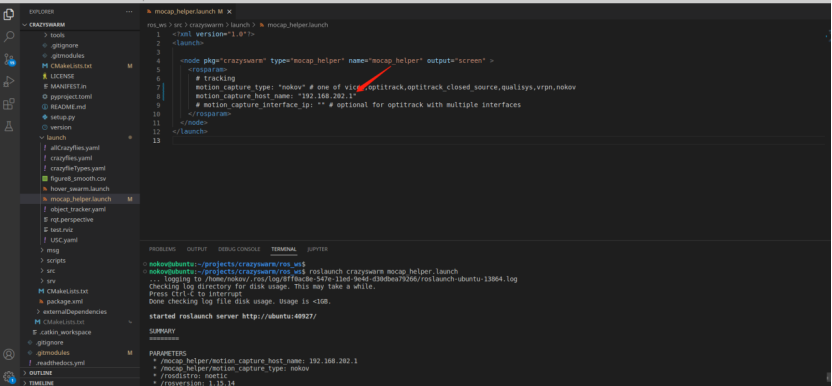Open Source Control view with badge
832x386 pixels.
pos(9,59)
